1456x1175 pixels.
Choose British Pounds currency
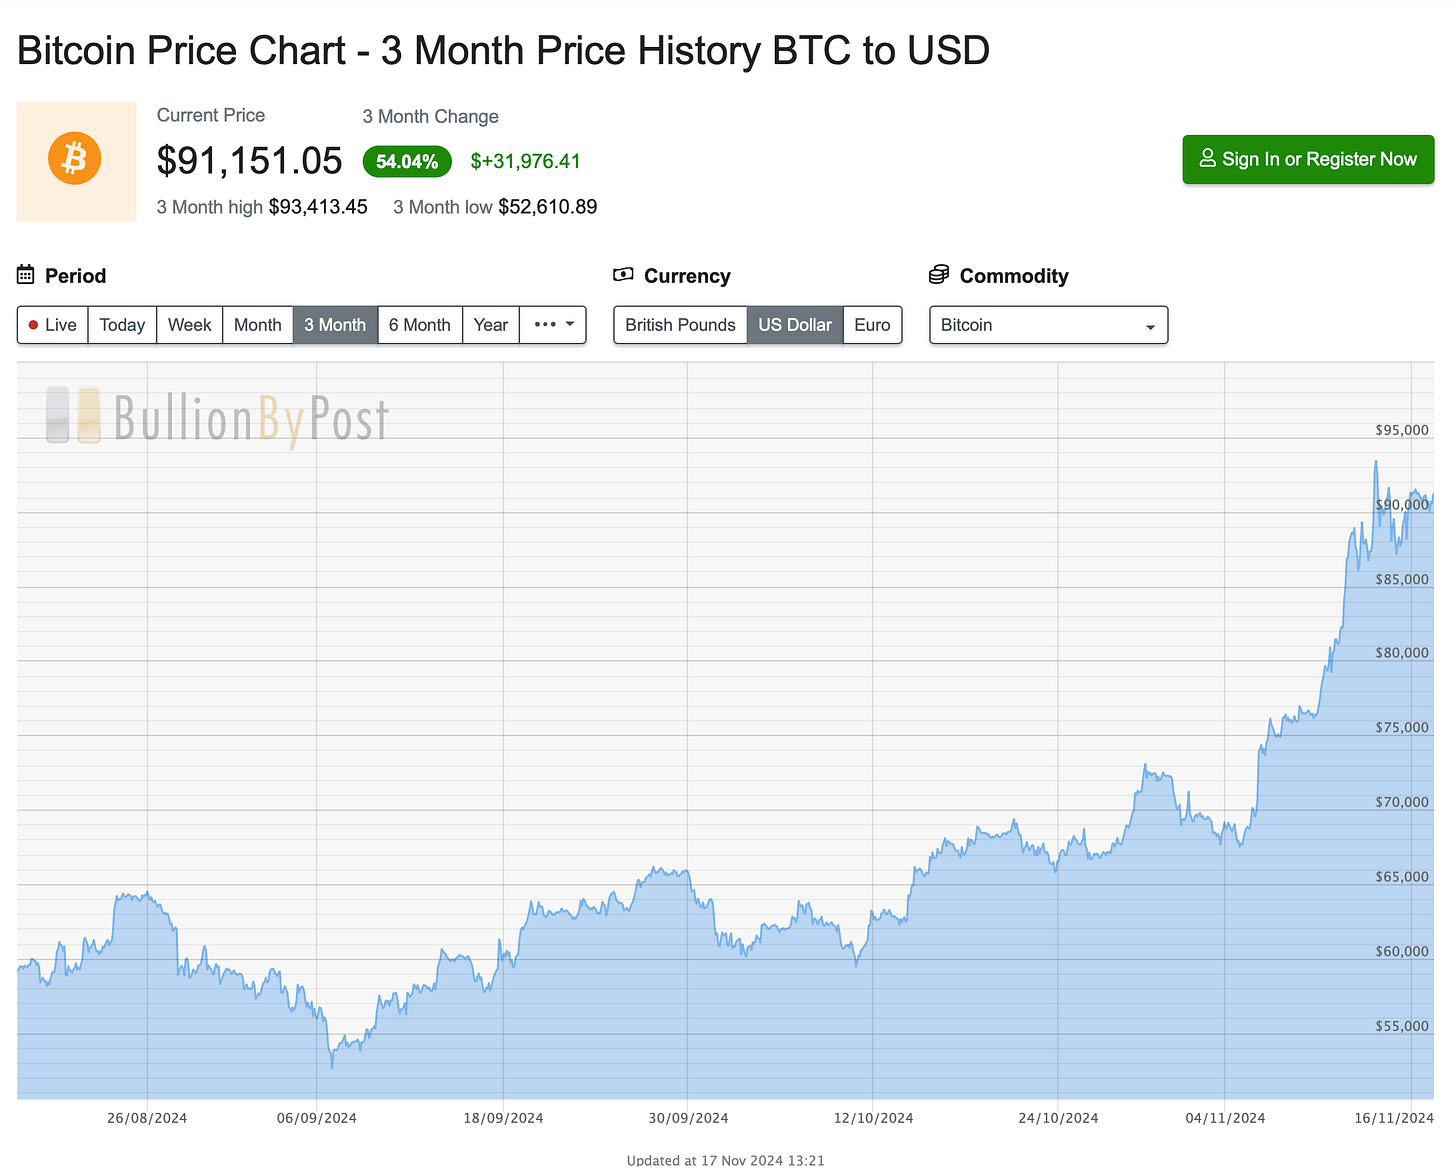pos(680,325)
